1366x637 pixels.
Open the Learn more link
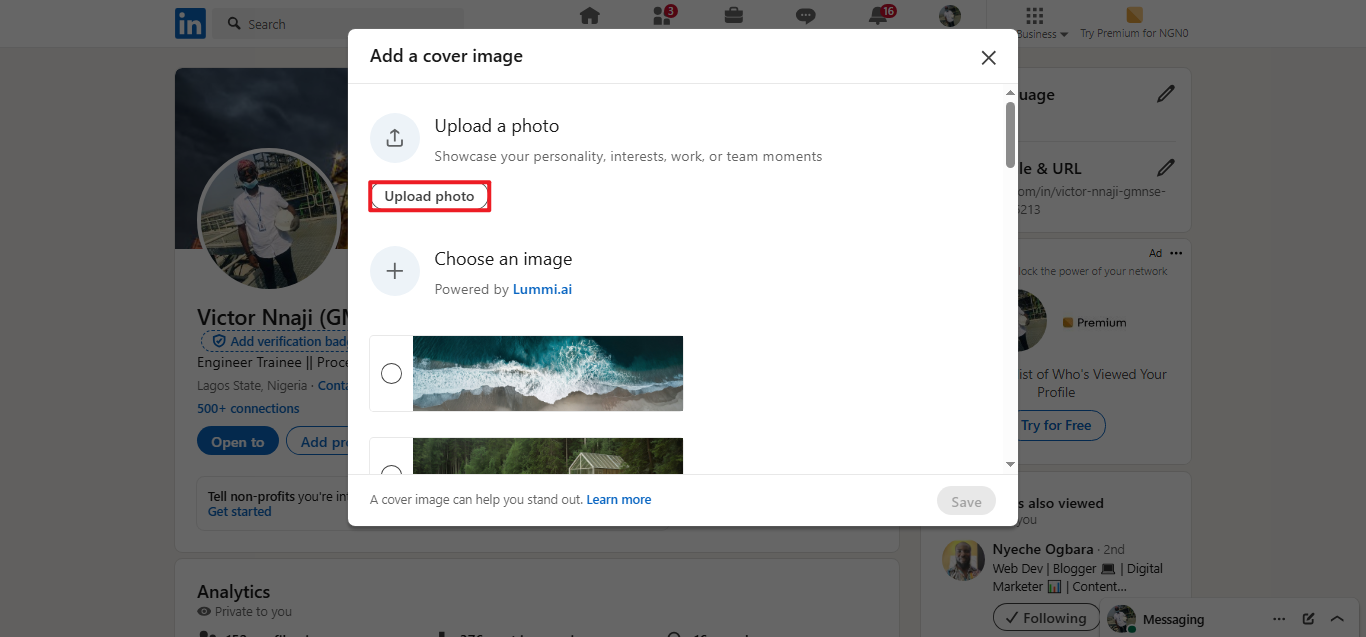click(x=619, y=500)
